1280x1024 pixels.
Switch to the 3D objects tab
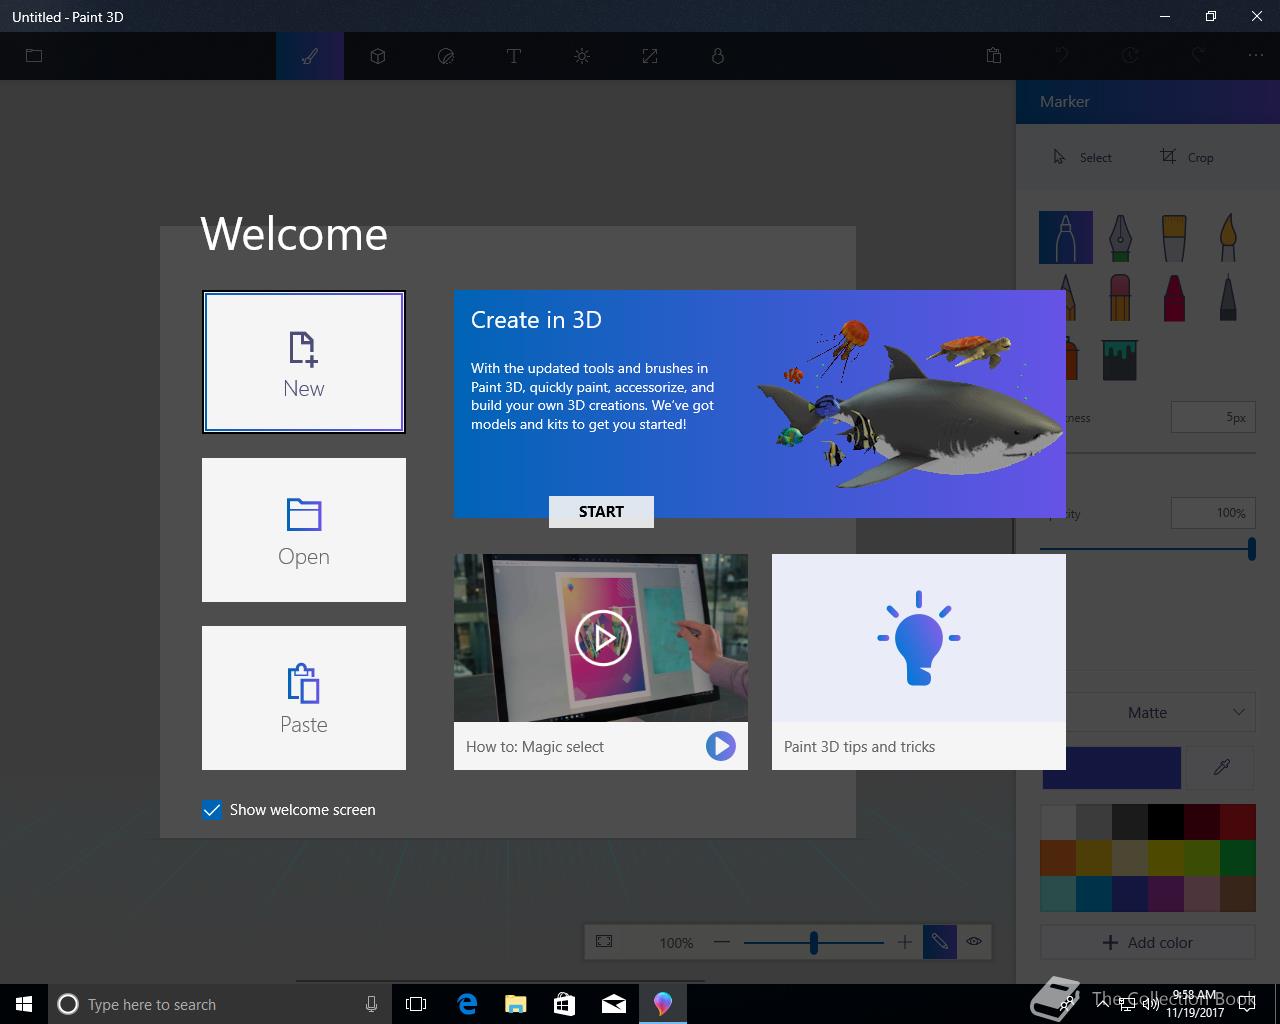coord(378,56)
